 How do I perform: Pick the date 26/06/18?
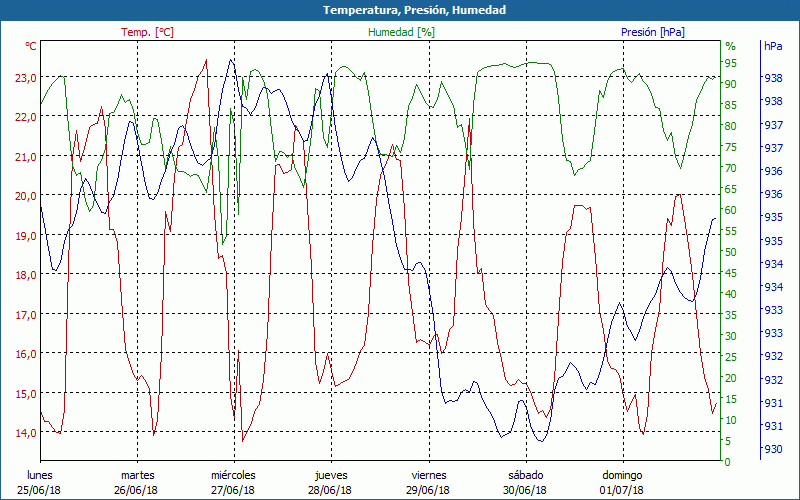point(136,490)
